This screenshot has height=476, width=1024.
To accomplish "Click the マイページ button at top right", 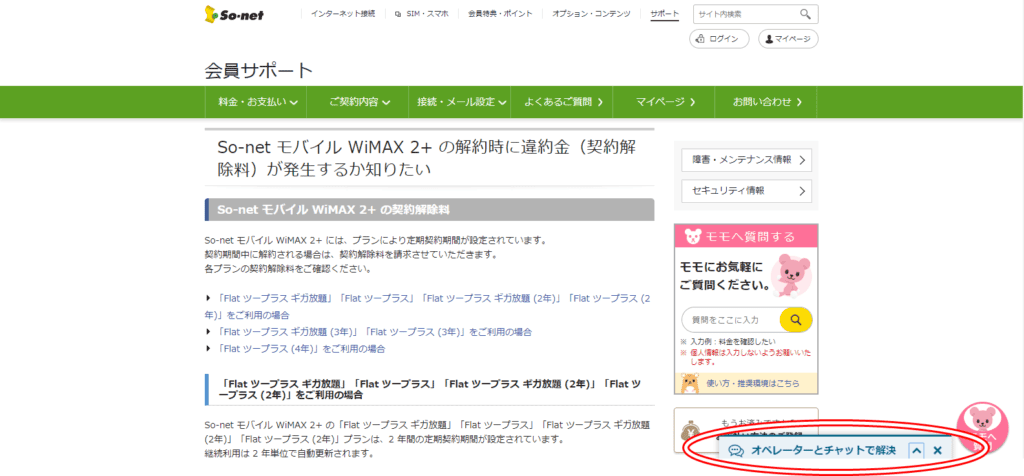I will [x=788, y=39].
